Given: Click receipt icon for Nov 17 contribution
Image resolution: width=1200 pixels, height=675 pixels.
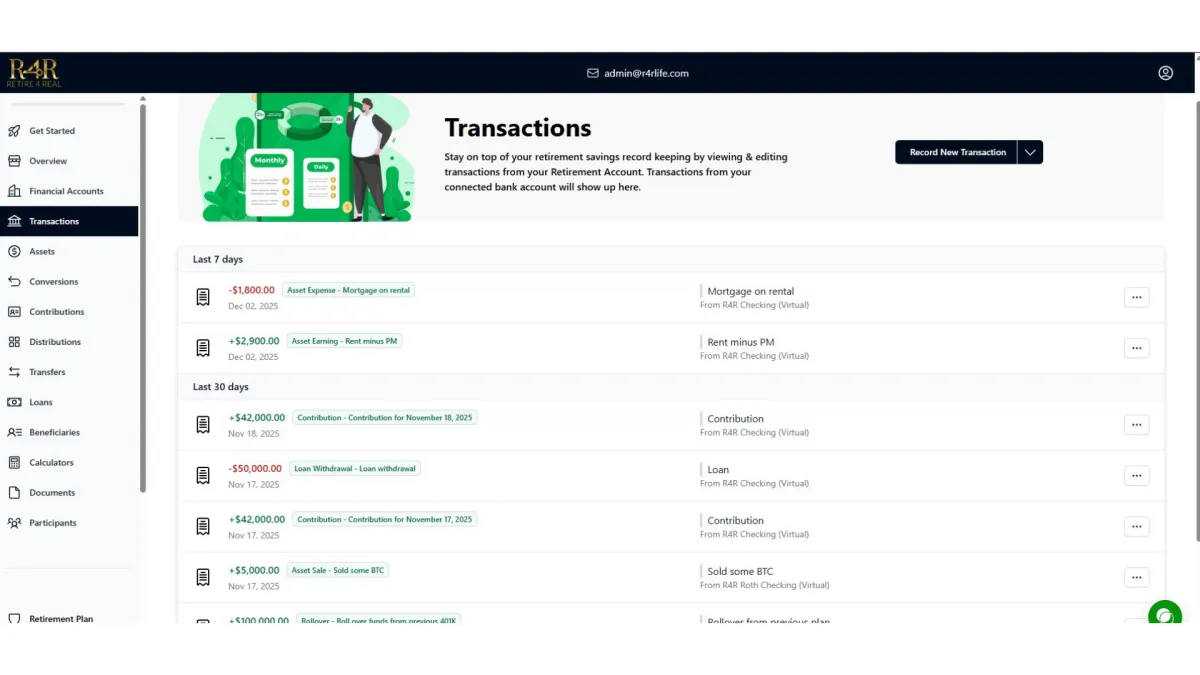Looking at the screenshot, I should pos(203,526).
